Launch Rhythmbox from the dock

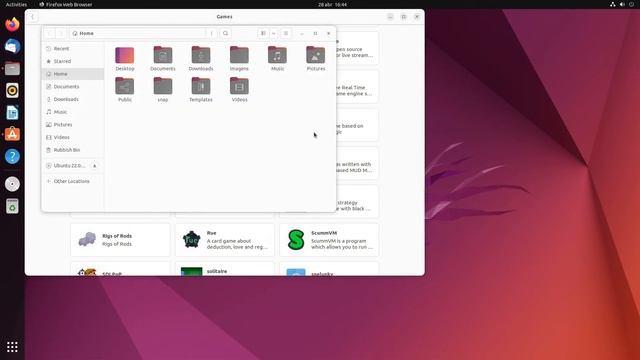click(12, 90)
